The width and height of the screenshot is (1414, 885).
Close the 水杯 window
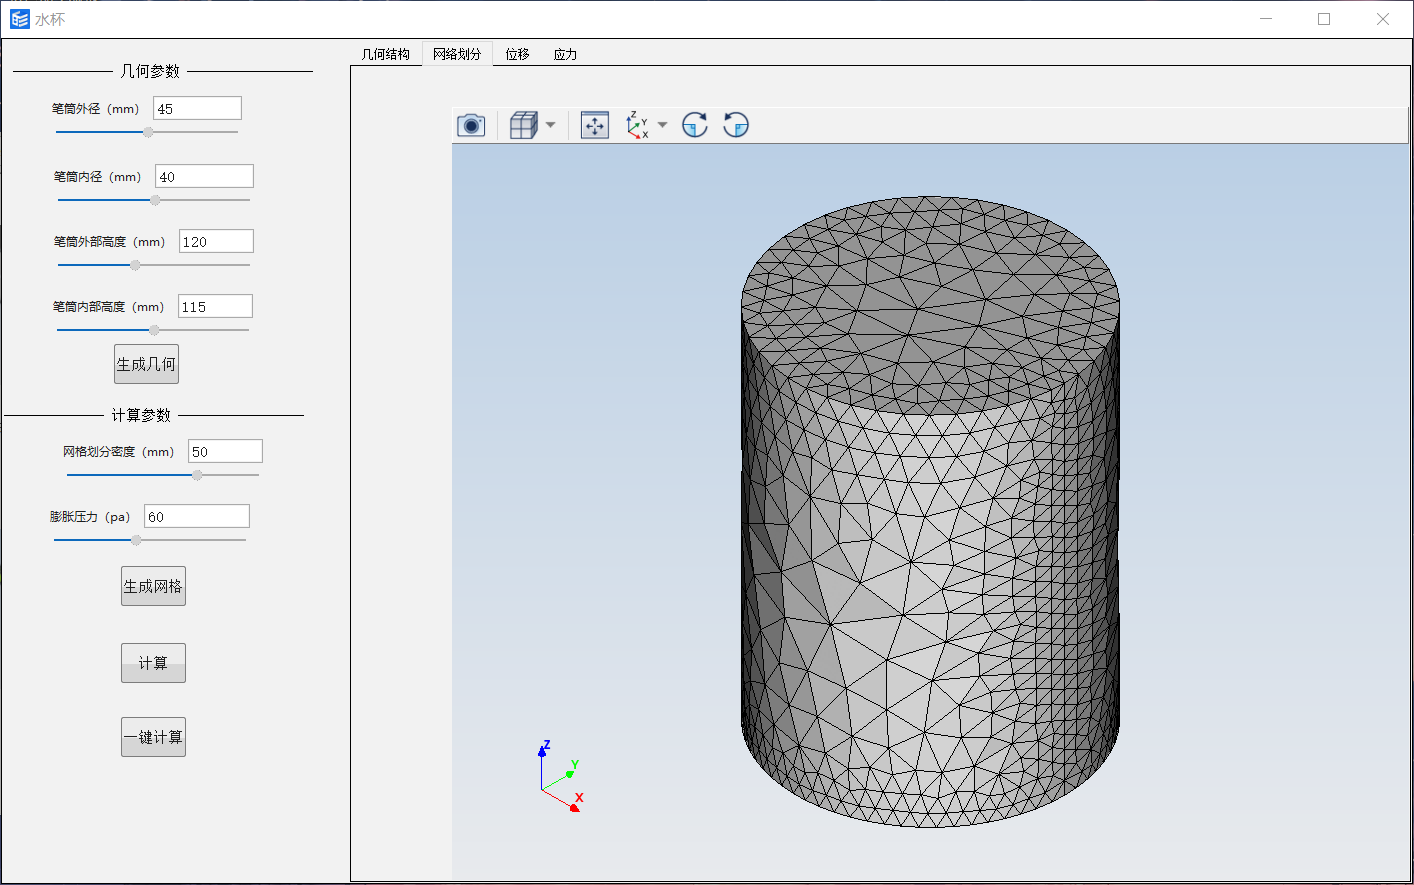(x=1383, y=19)
